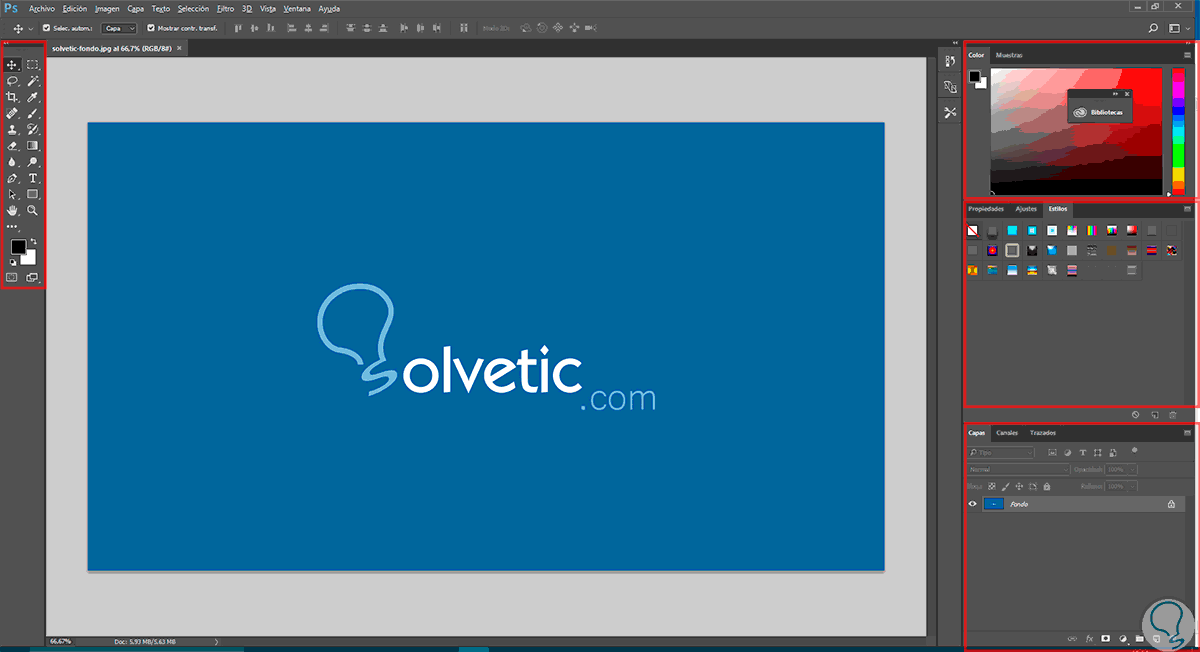This screenshot has width=1200, height=652.
Task: Link layers chain icon
Action: coord(1072,637)
